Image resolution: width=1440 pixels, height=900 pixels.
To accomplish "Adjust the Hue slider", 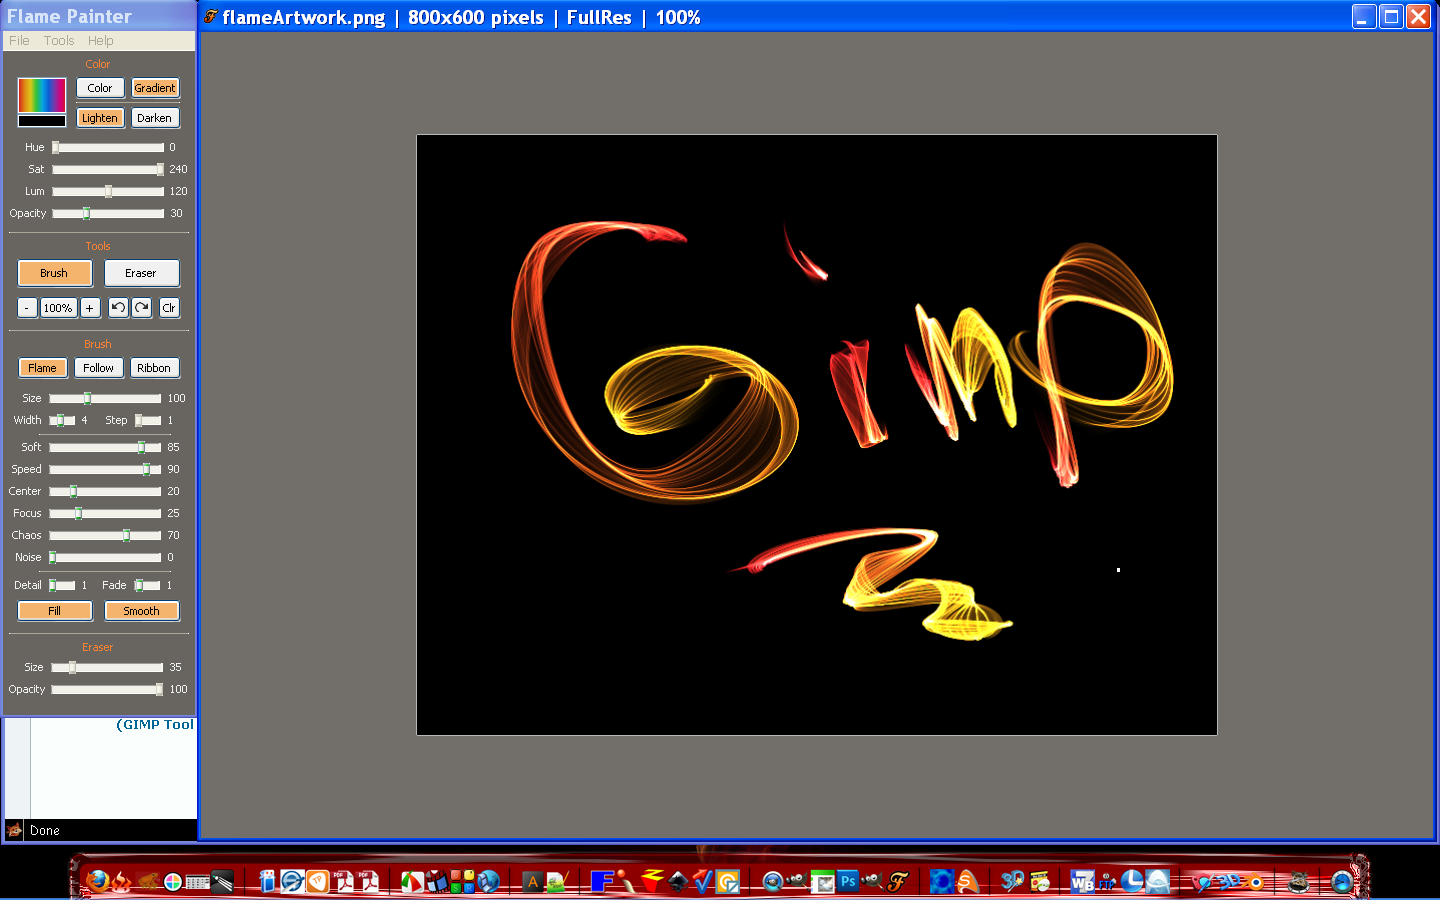I will pos(108,147).
